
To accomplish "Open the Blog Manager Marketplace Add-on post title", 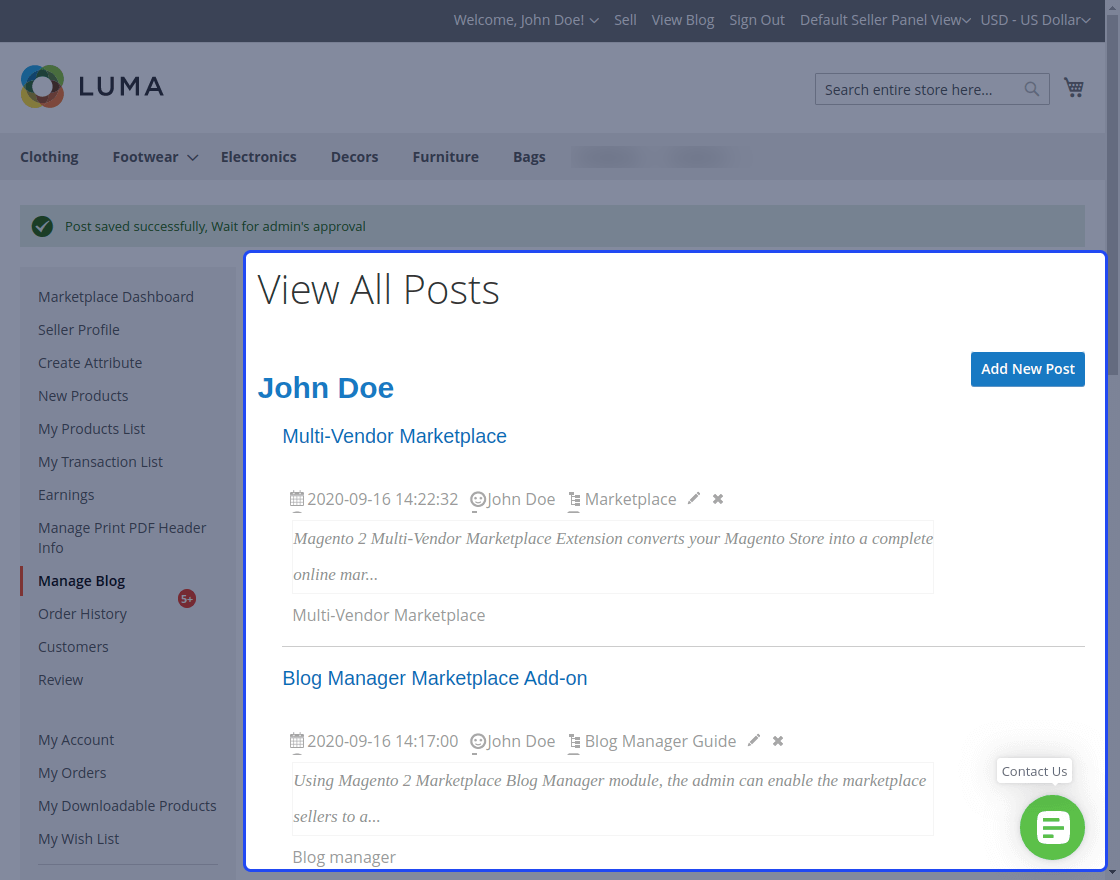I will coord(435,678).
